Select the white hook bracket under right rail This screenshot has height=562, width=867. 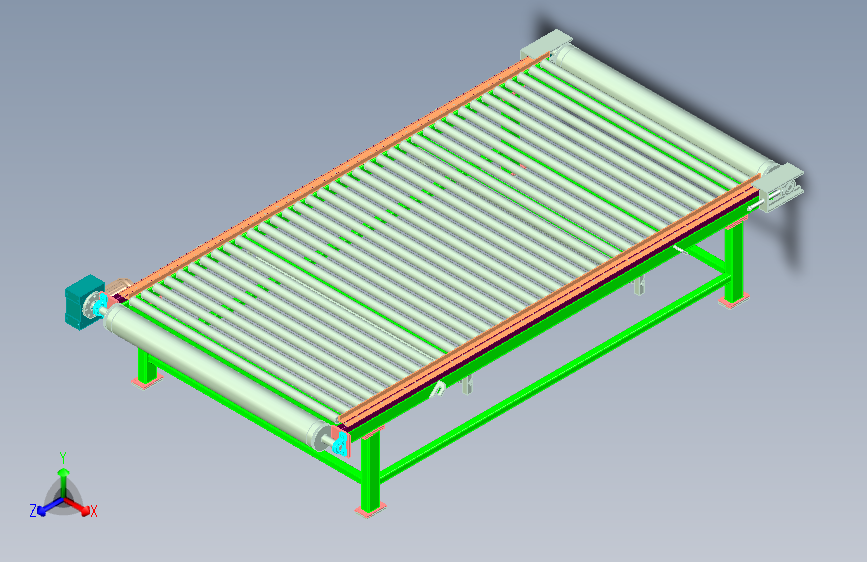[438, 389]
